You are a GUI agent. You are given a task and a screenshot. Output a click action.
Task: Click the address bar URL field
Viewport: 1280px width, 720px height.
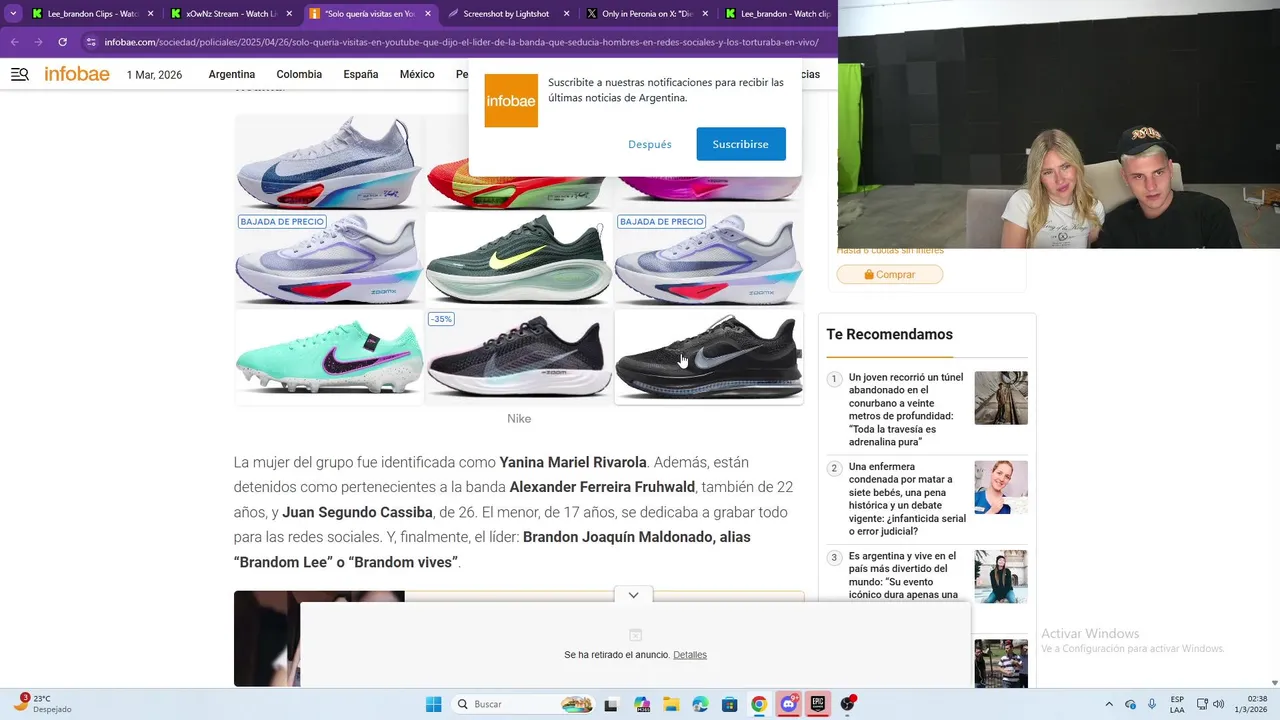461,42
